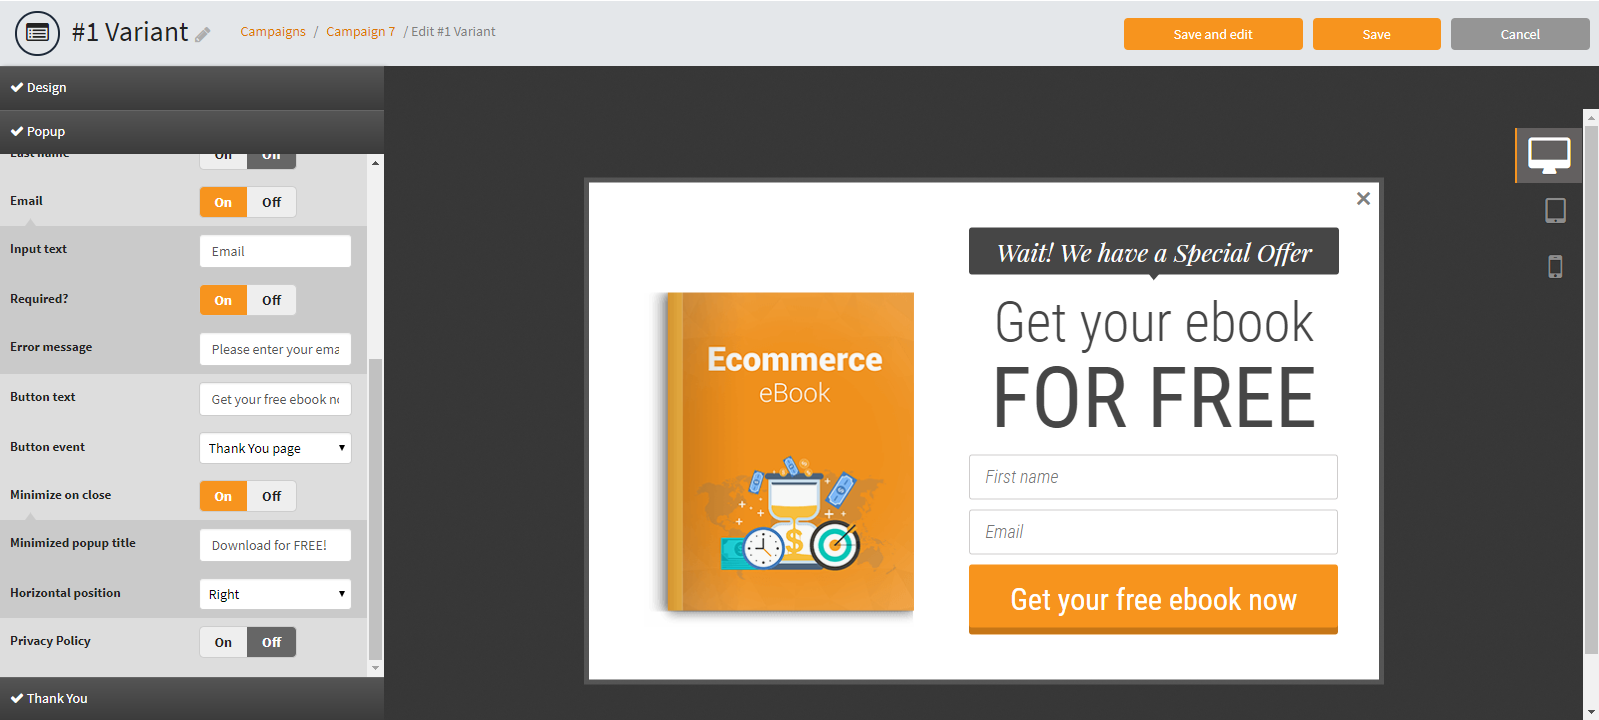This screenshot has height=720, width=1599.
Task: Switch to tablet preview mode
Action: point(1555,210)
